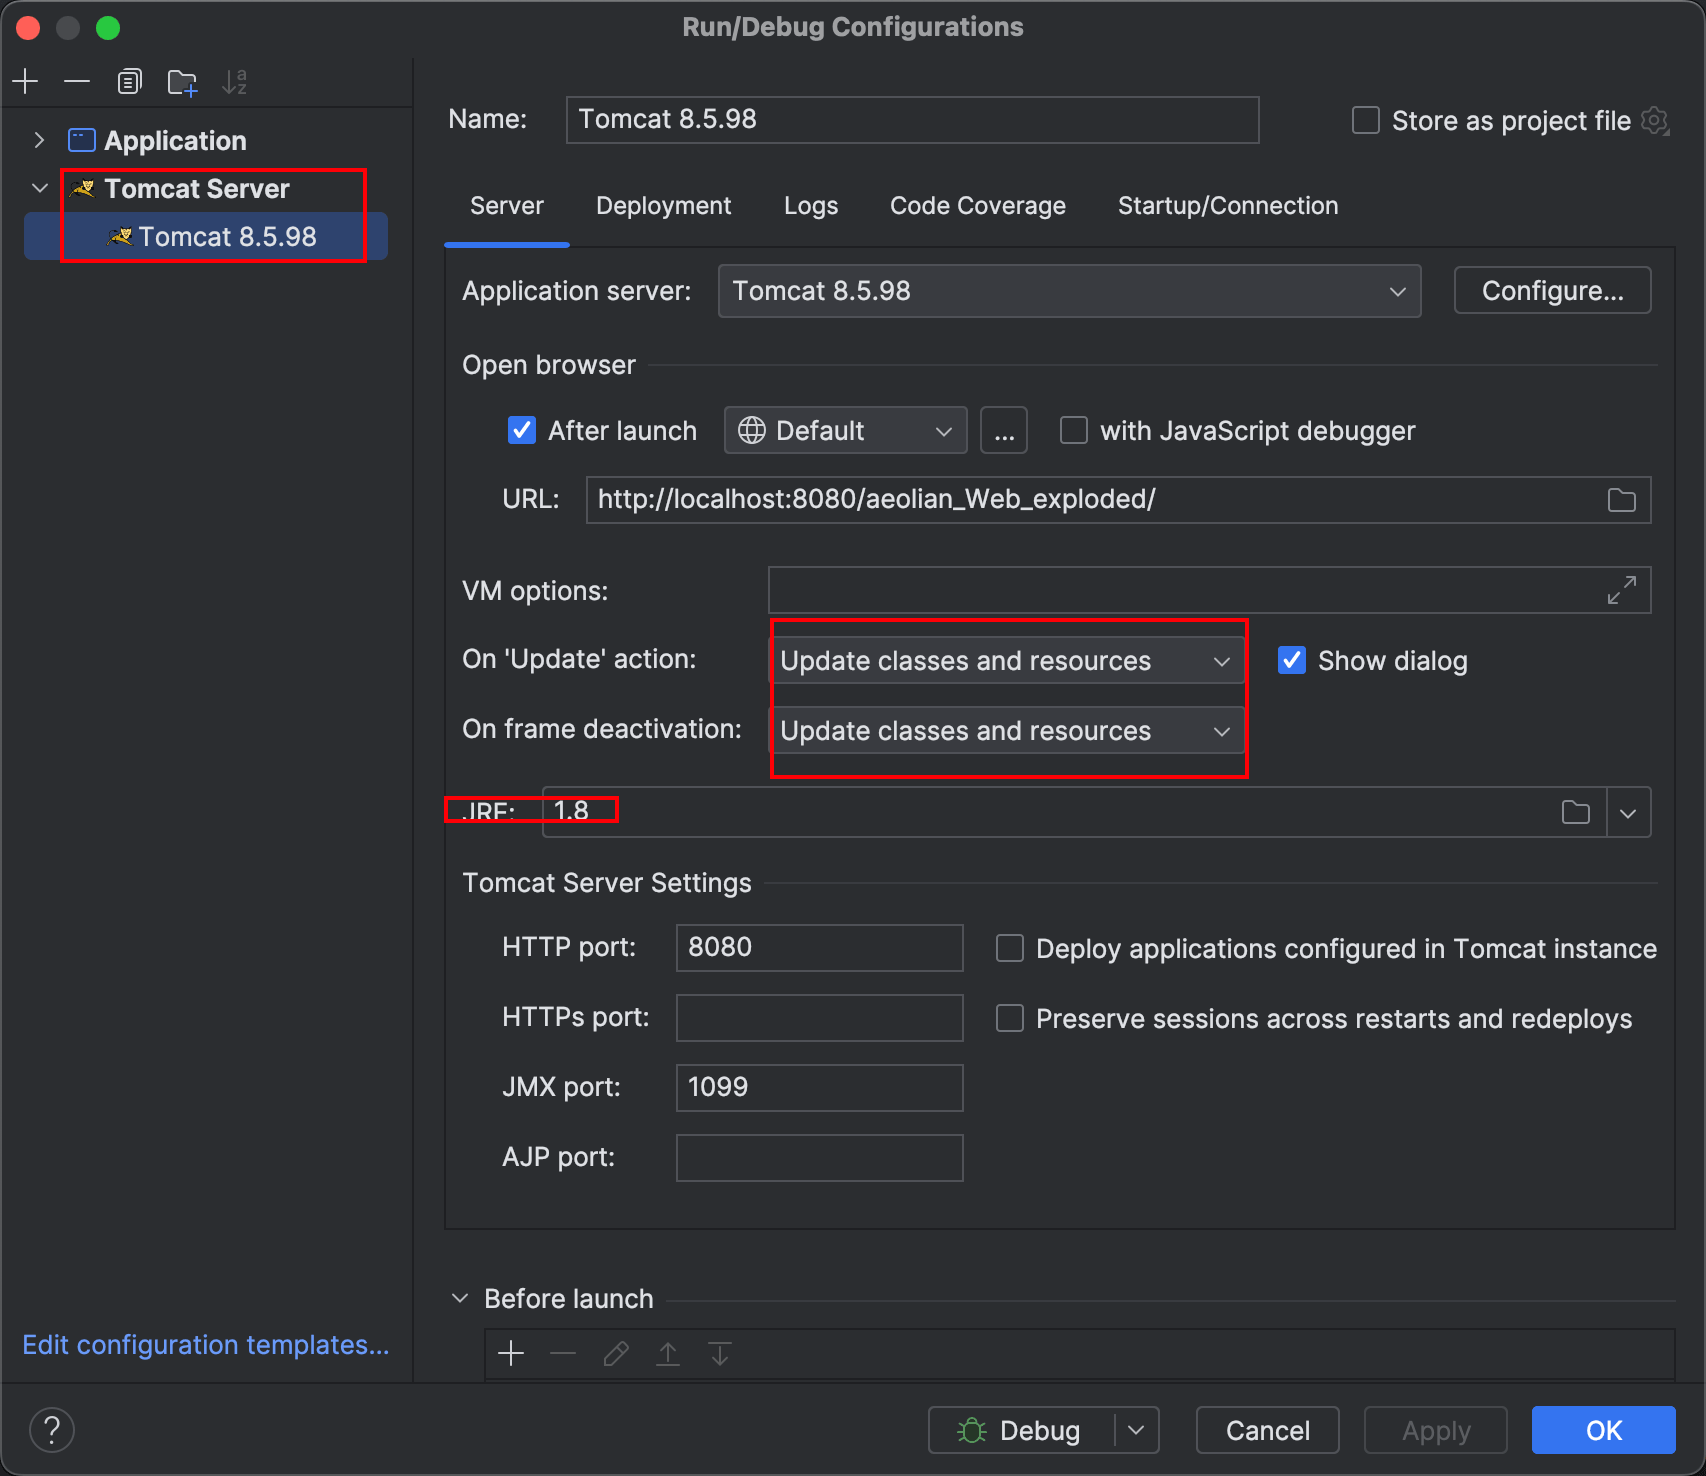Viewport: 1706px width, 1476px height.
Task: Collapse the Tomcat Server tree node
Action: [40, 188]
